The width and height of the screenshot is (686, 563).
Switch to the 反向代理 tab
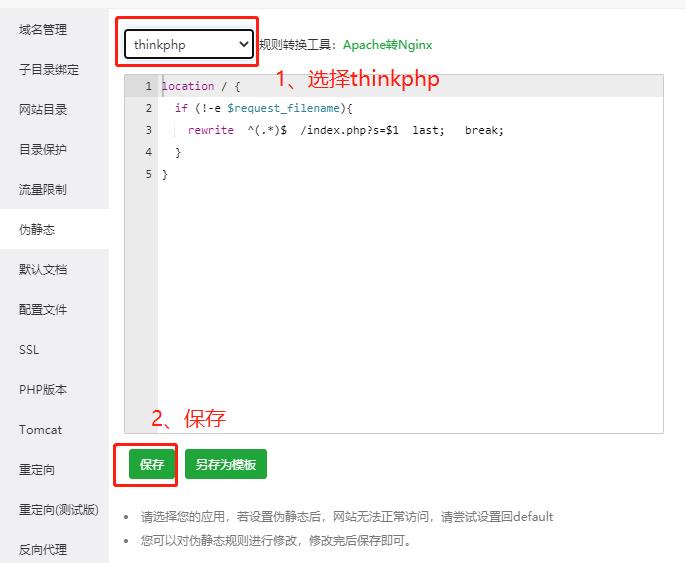pyautogui.click(x=43, y=549)
